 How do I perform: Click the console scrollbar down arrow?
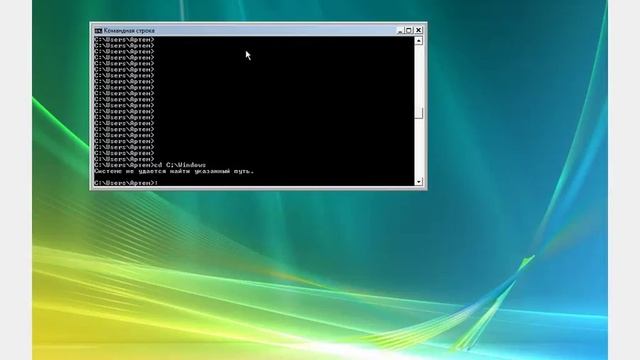click(418, 182)
